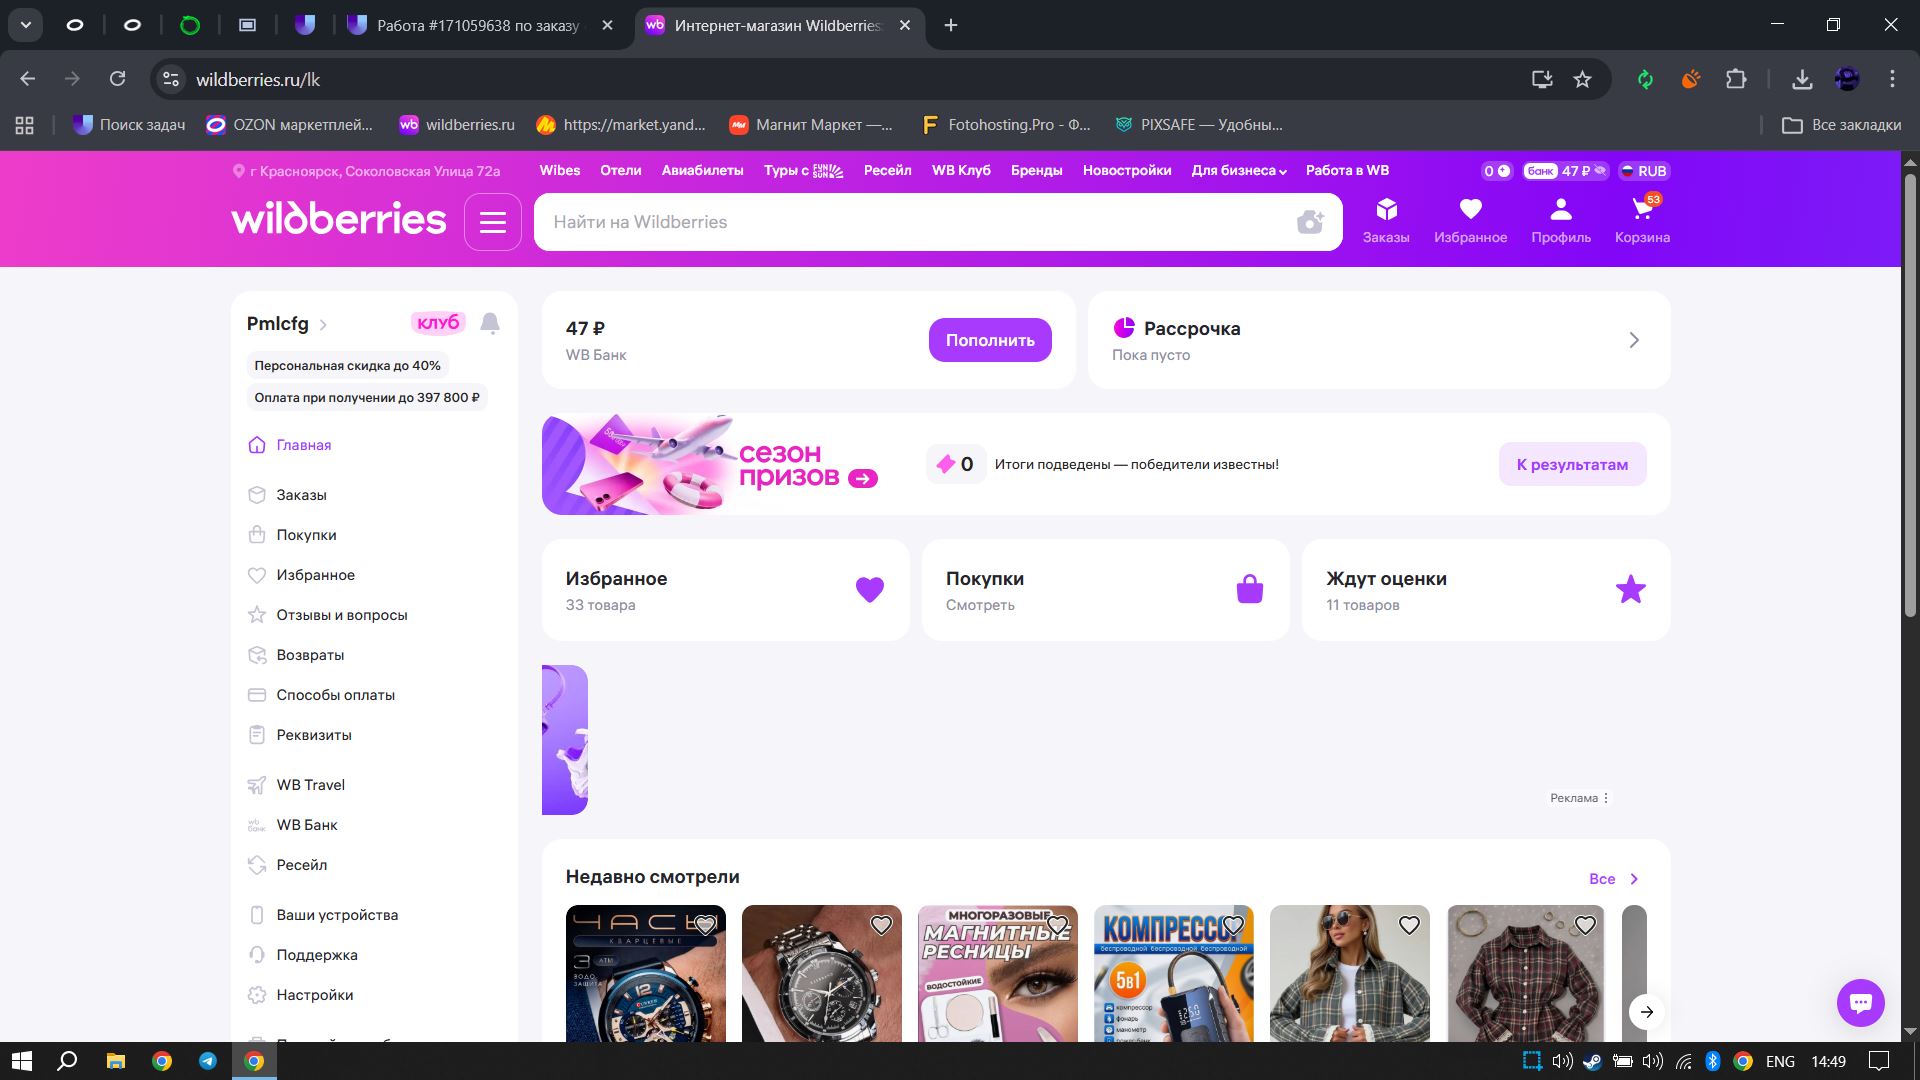Open the RUB currency selector
1920x1080 pixels.
[x=1644, y=171]
